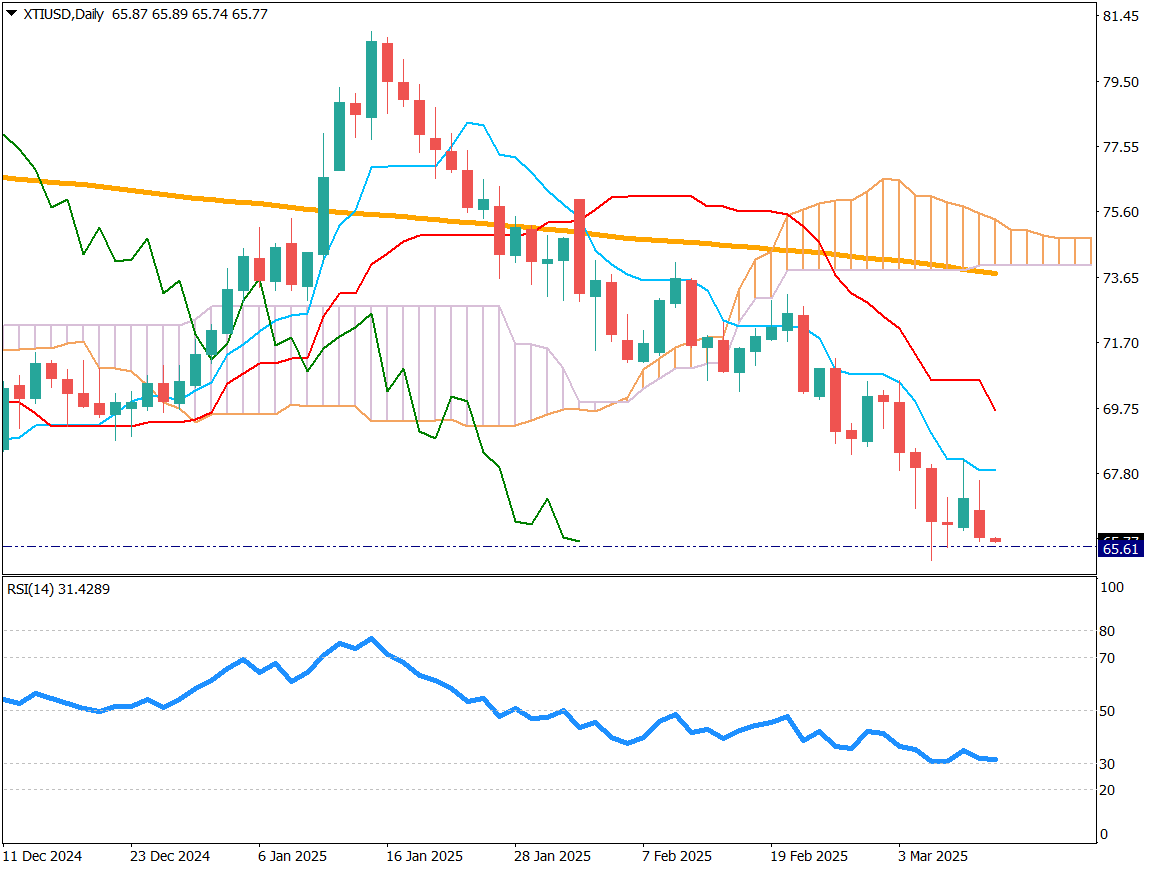Click the 65.61 current price tag

pyautogui.click(x=1119, y=549)
